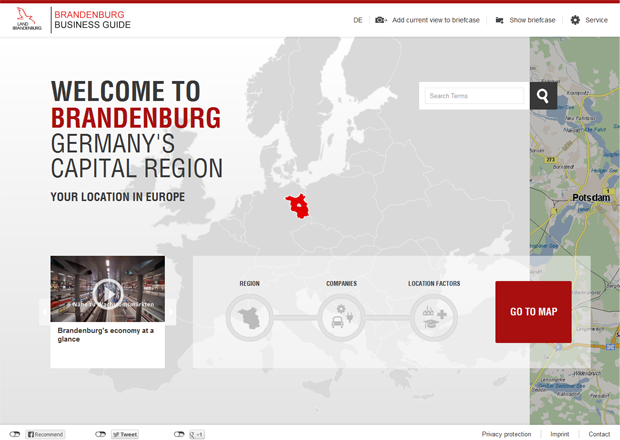Click the Facebook Recommend button
Image resolution: width=620 pixels, height=440 pixels.
[x=45, y=434]
